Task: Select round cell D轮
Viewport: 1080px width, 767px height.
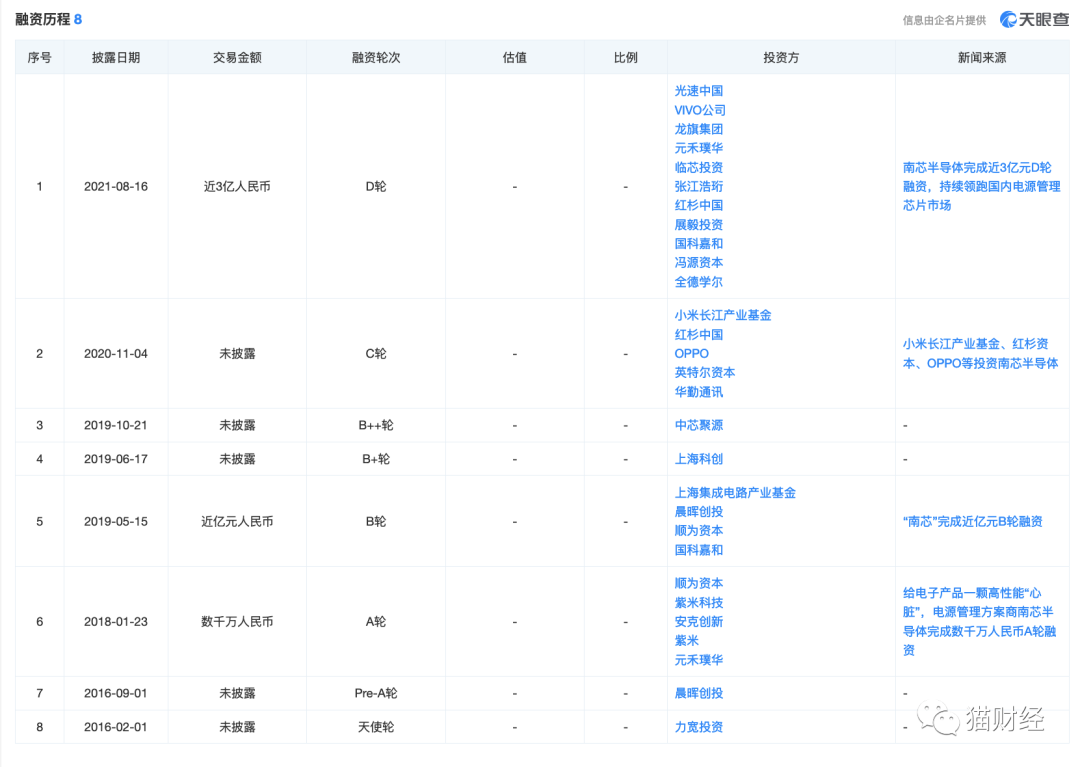Action: pyautogui.click(x=375, y=187)
